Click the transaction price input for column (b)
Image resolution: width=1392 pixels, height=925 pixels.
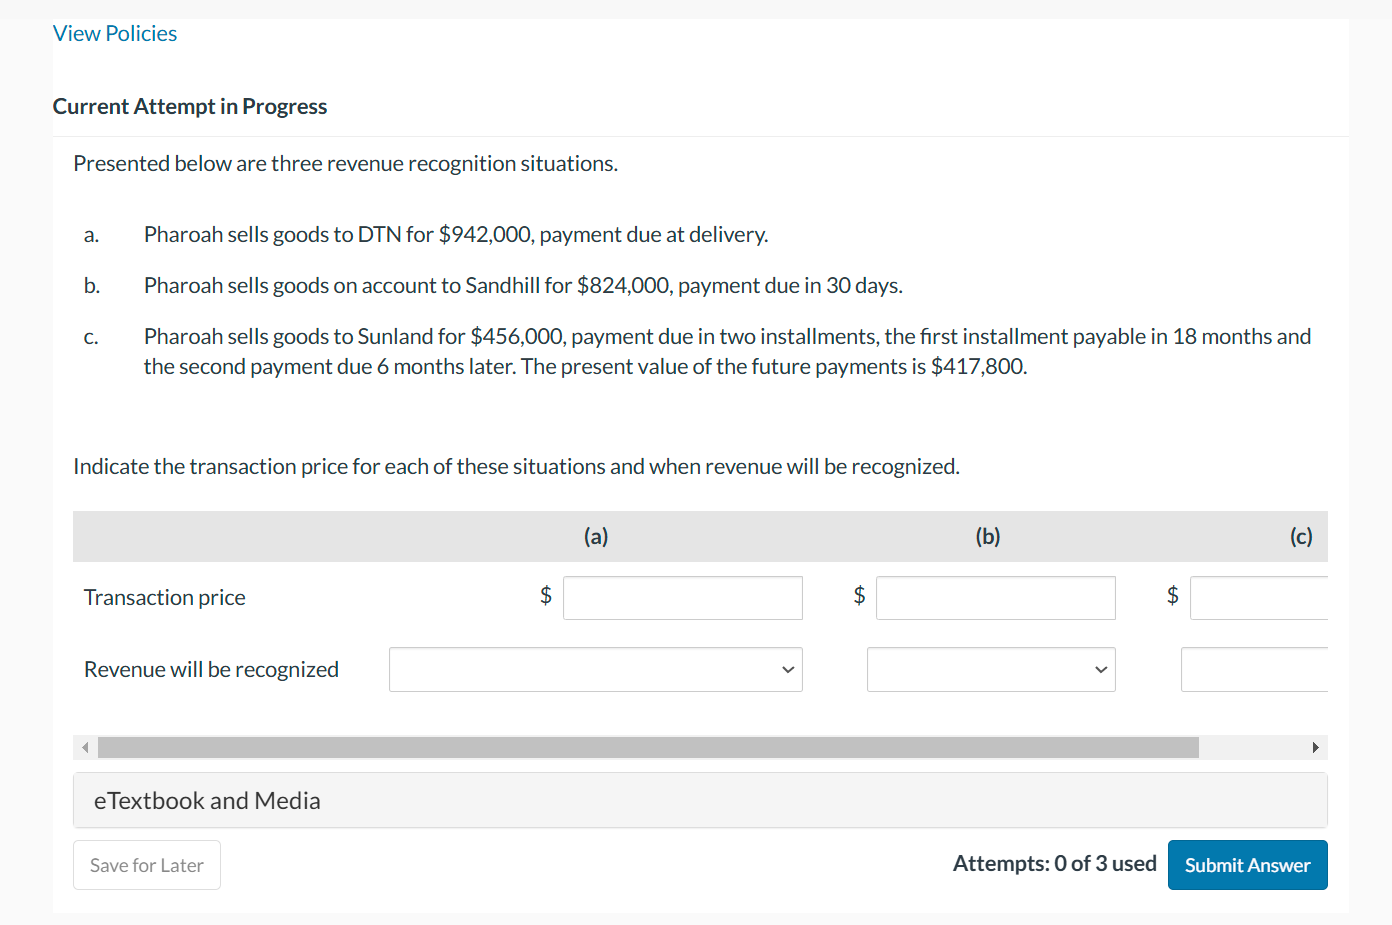(x=995, y=597)
